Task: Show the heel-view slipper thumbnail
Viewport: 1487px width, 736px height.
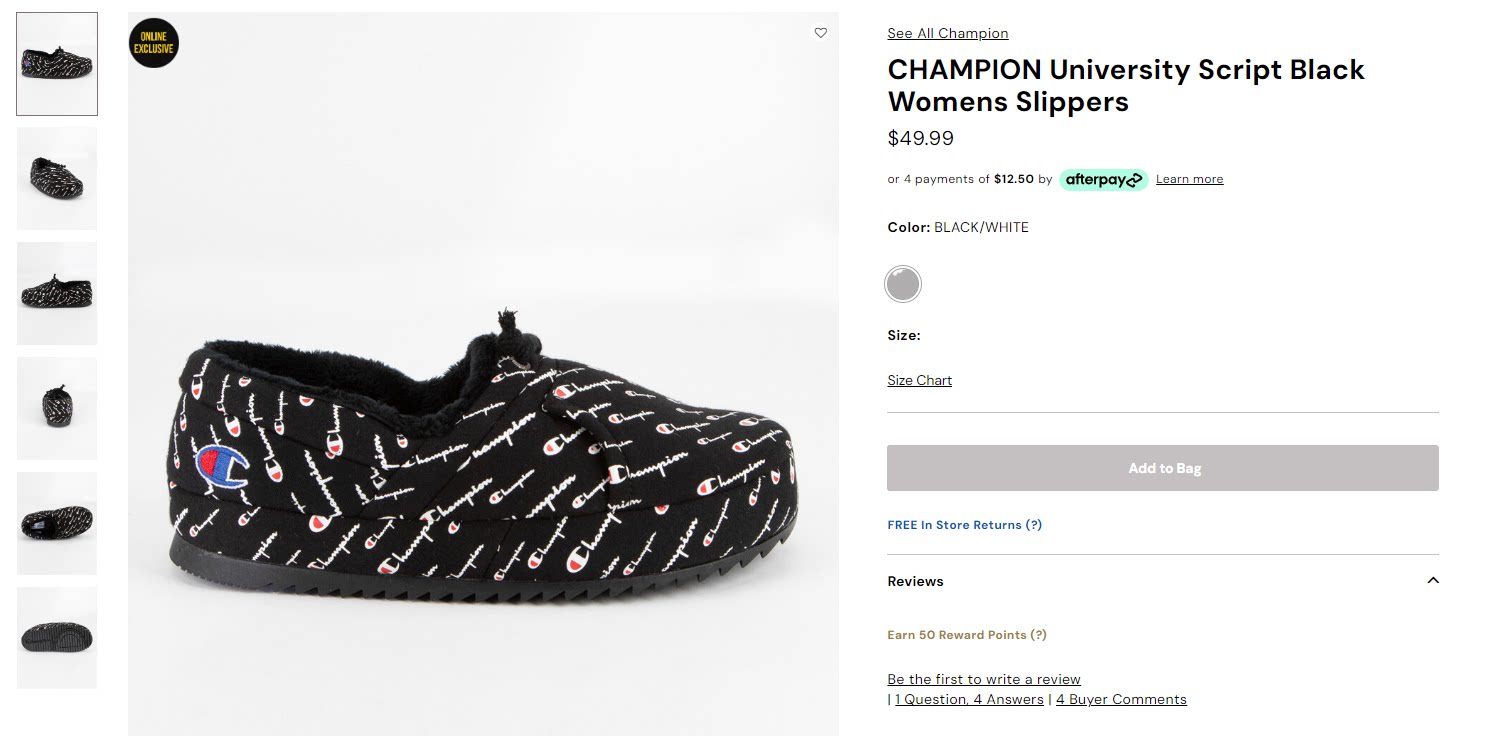Action: click(57, 408)
